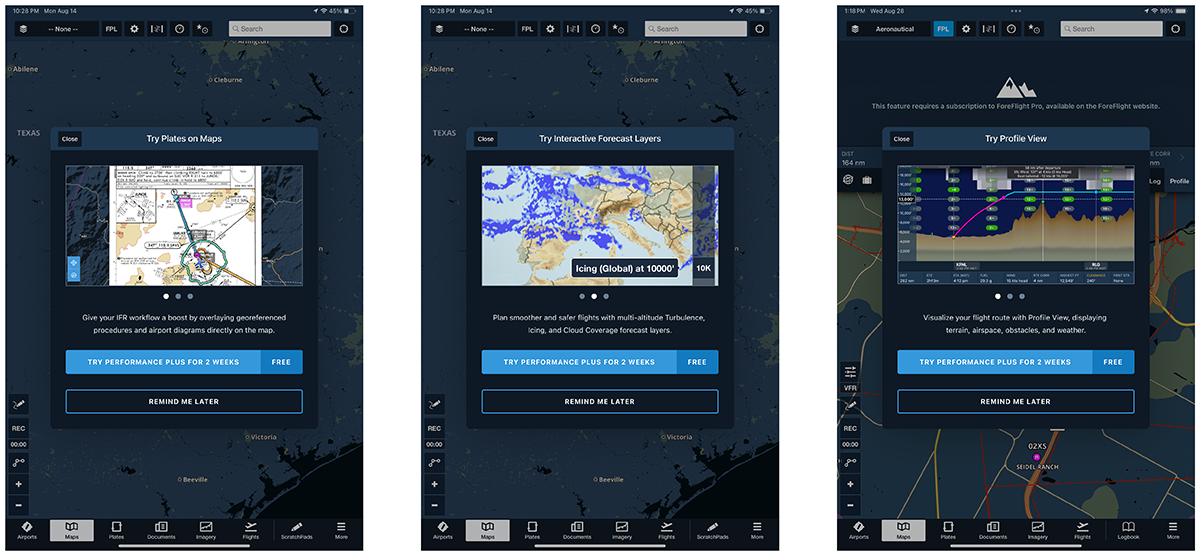Image resolution: width=1200 pixels, height=555 pixels.
Task: Open Airports tab on Plates on Maps screen
Action: click(x=27, y=530)
